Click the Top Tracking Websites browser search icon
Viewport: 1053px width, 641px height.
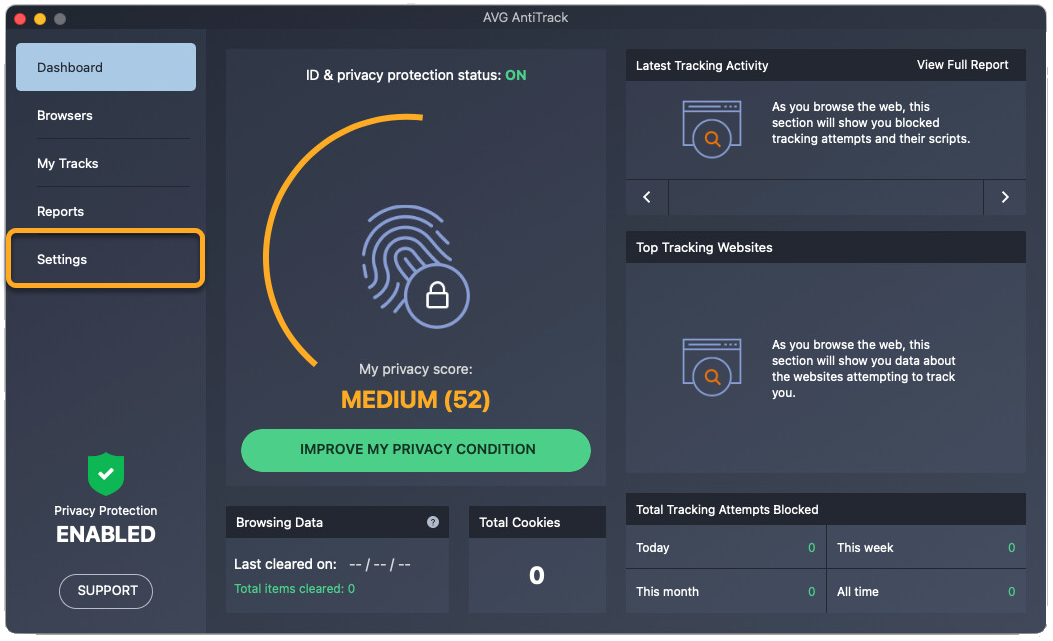(x=712, y=362)
